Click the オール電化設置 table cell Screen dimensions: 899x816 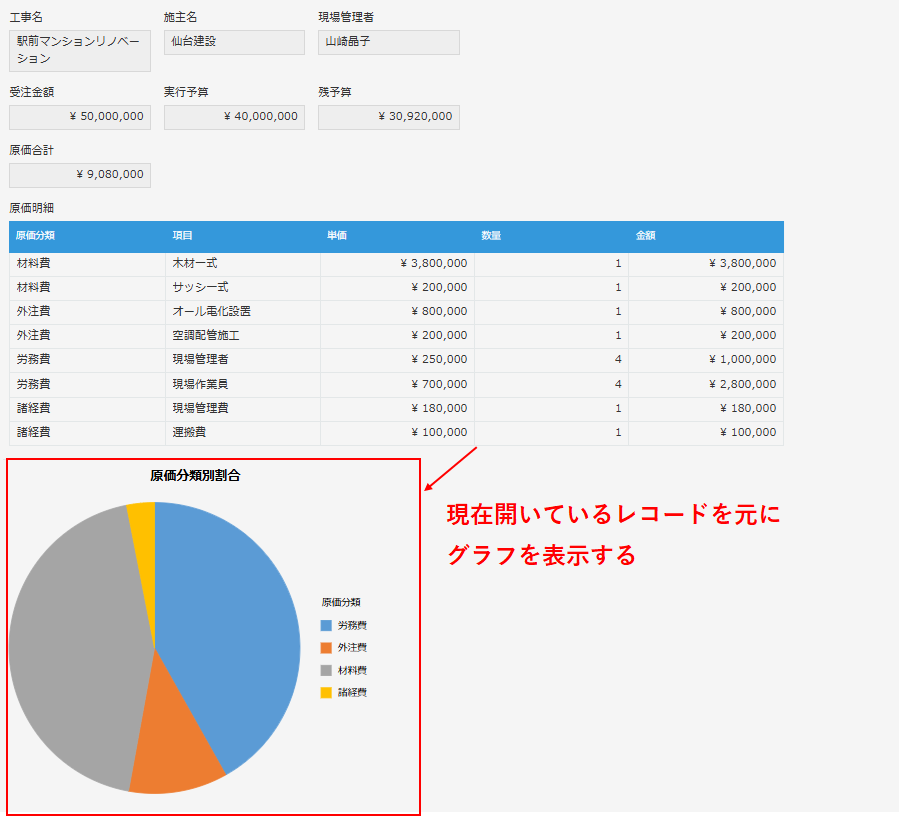tap(242, 312)
